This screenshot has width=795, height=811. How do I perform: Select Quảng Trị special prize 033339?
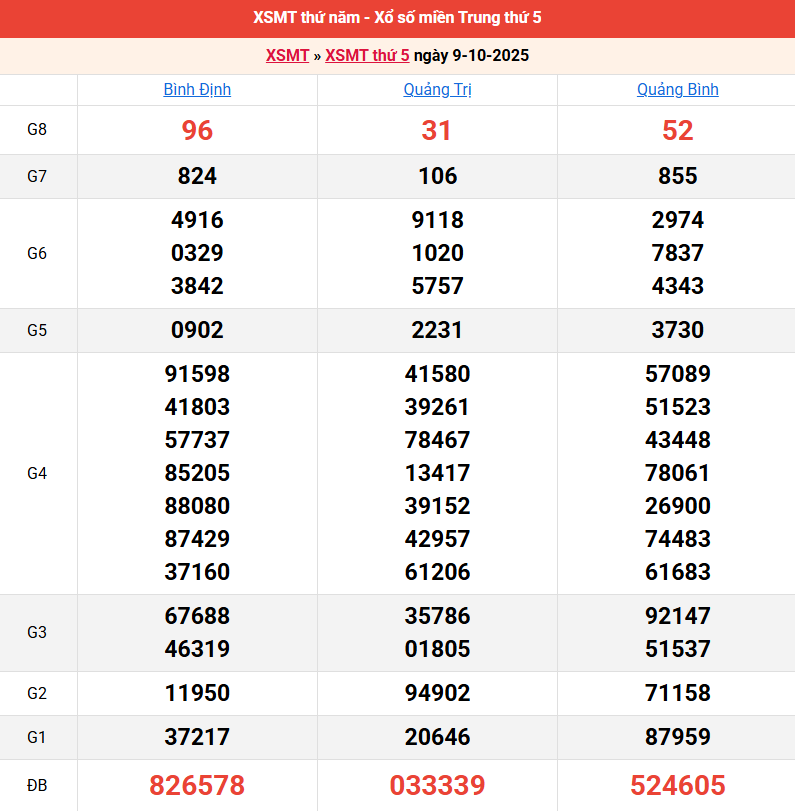tap(437, 786)
